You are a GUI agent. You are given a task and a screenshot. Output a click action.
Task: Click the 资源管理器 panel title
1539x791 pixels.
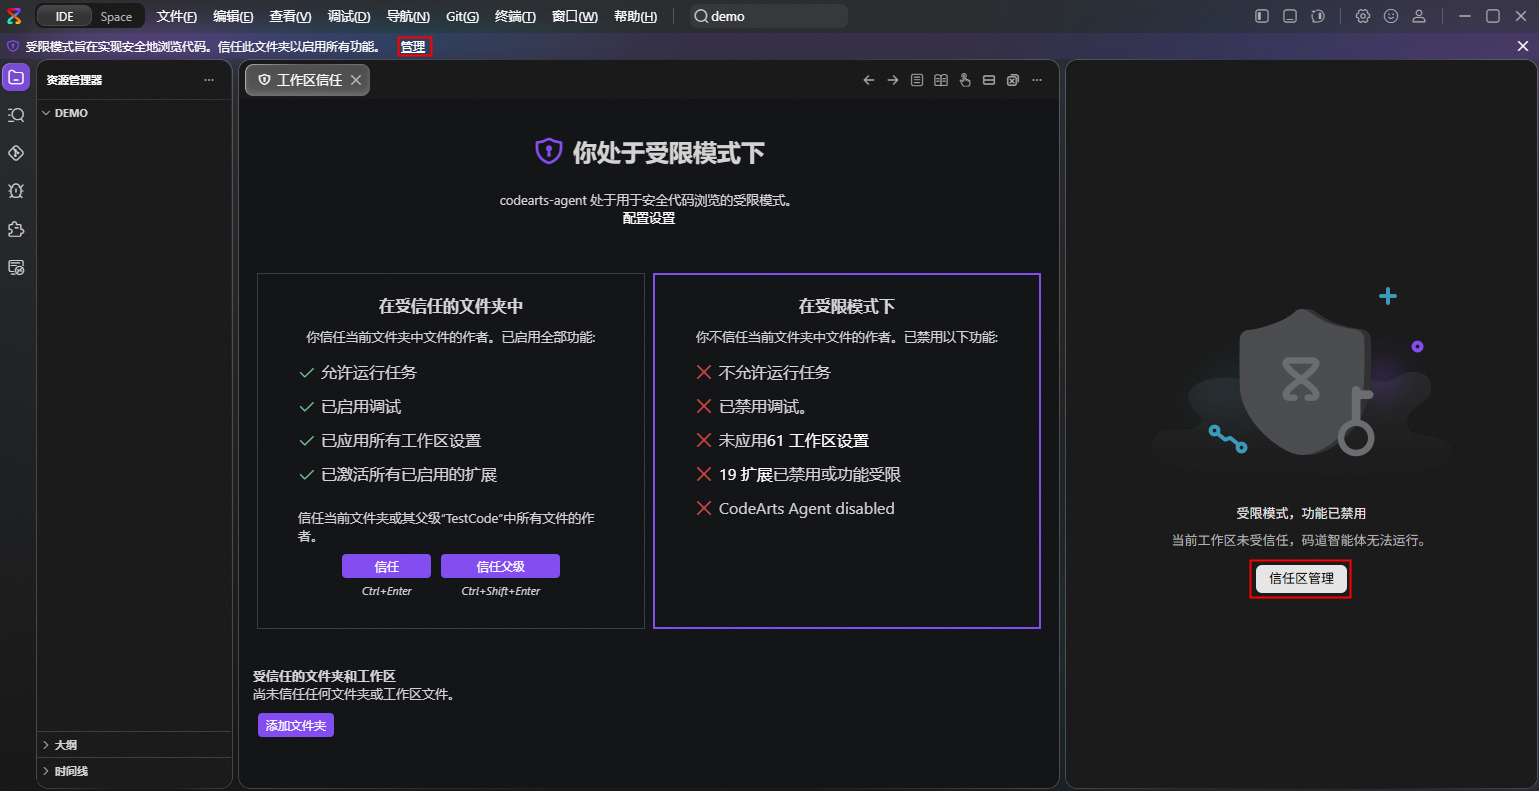pyautogui.click(x=74, y=80)
